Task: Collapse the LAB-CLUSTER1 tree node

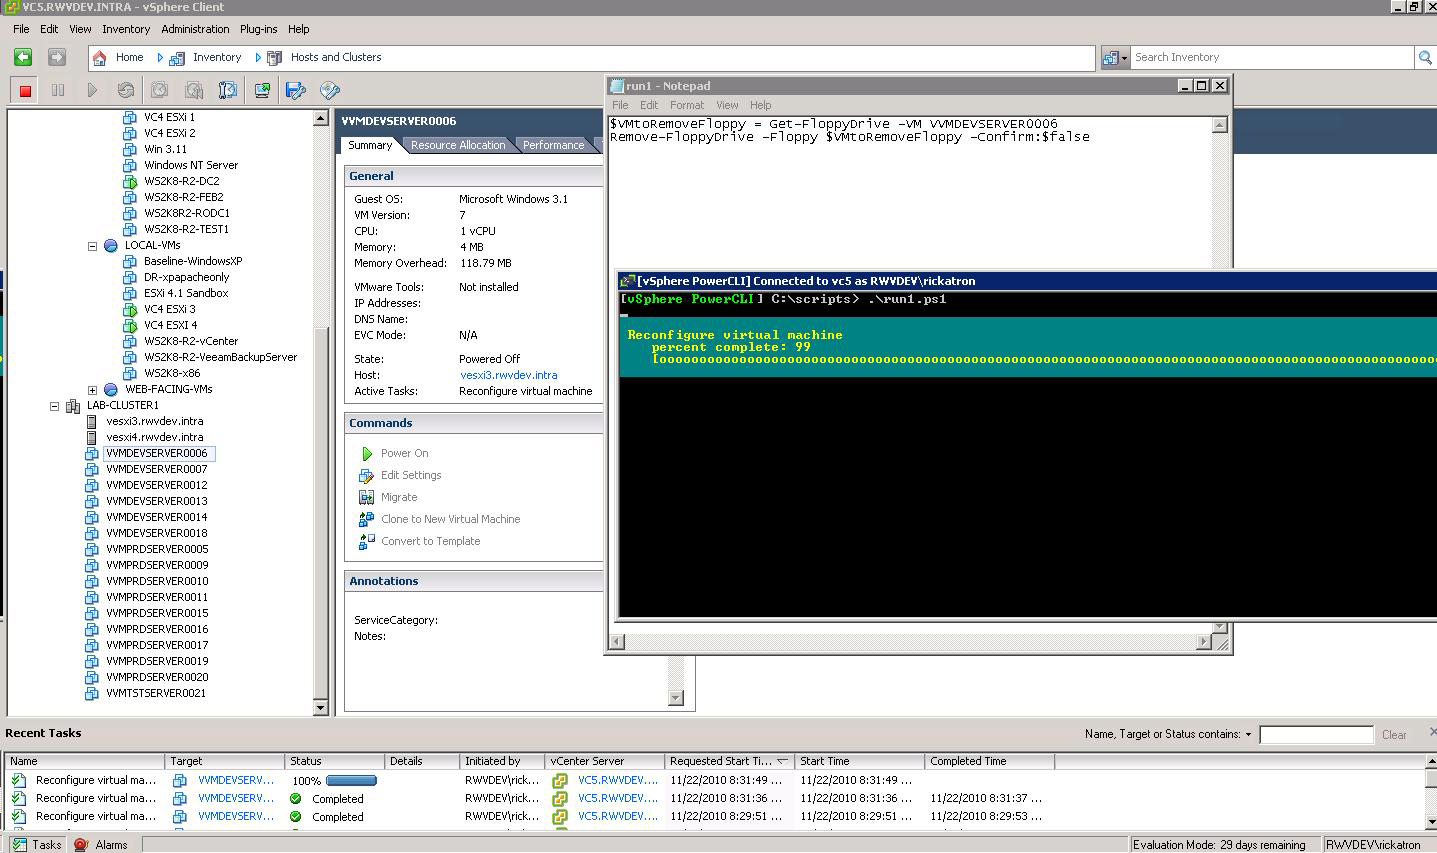Action: tap(54, 405)
